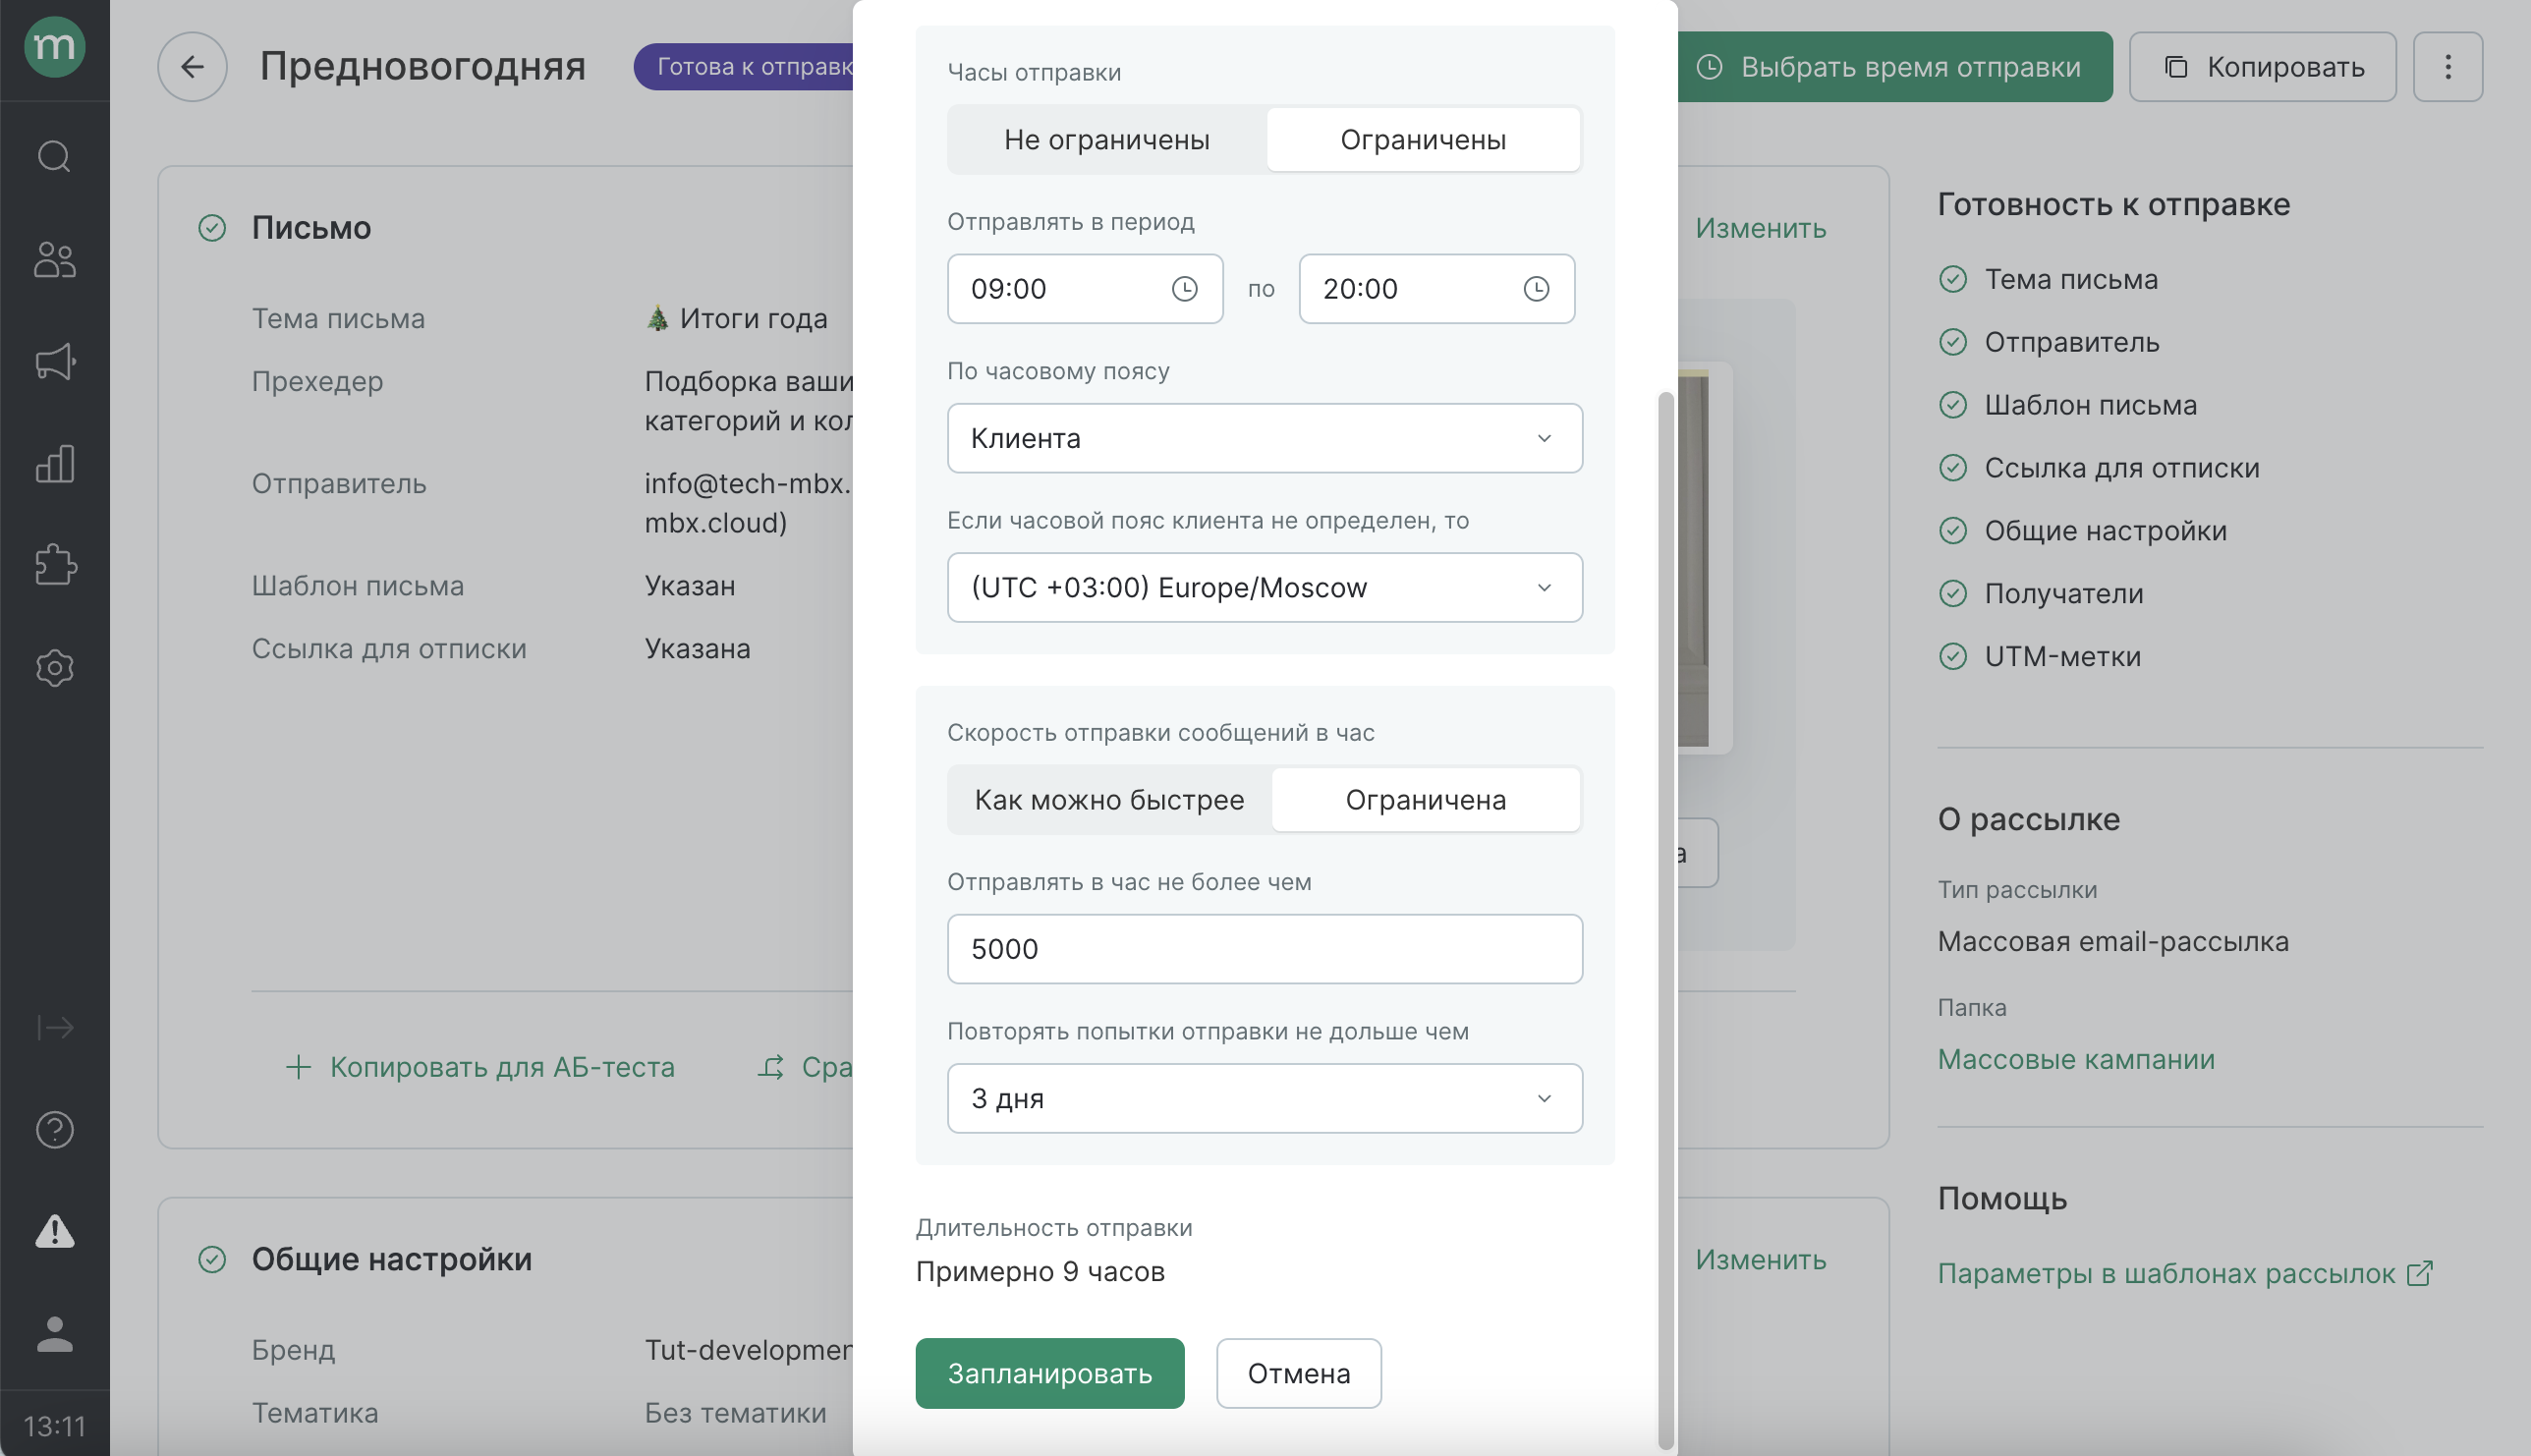2531x1456 pixels.
Task: Open the reports bar chart icon
Action: point(54,463)
